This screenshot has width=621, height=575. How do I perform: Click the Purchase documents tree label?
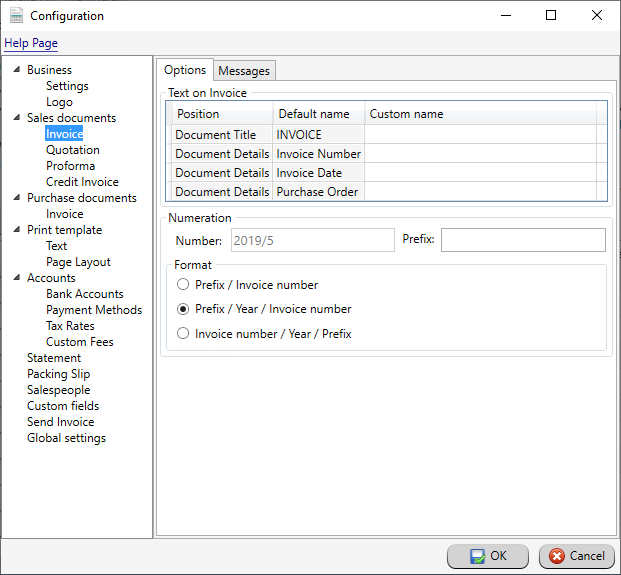[x=82, y=198]
